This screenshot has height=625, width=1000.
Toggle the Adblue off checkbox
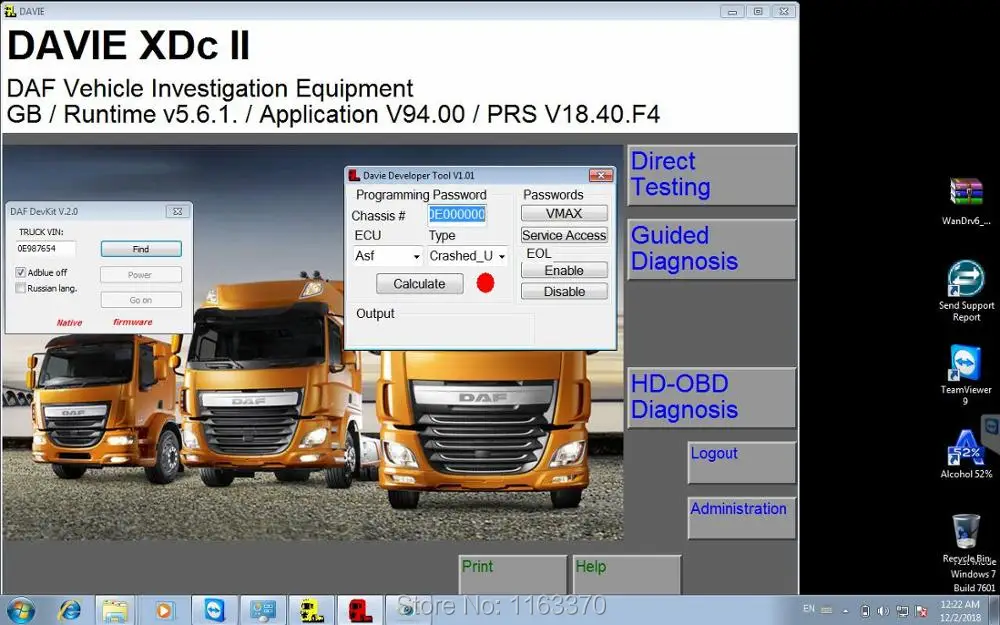click(x=20, y=272)
